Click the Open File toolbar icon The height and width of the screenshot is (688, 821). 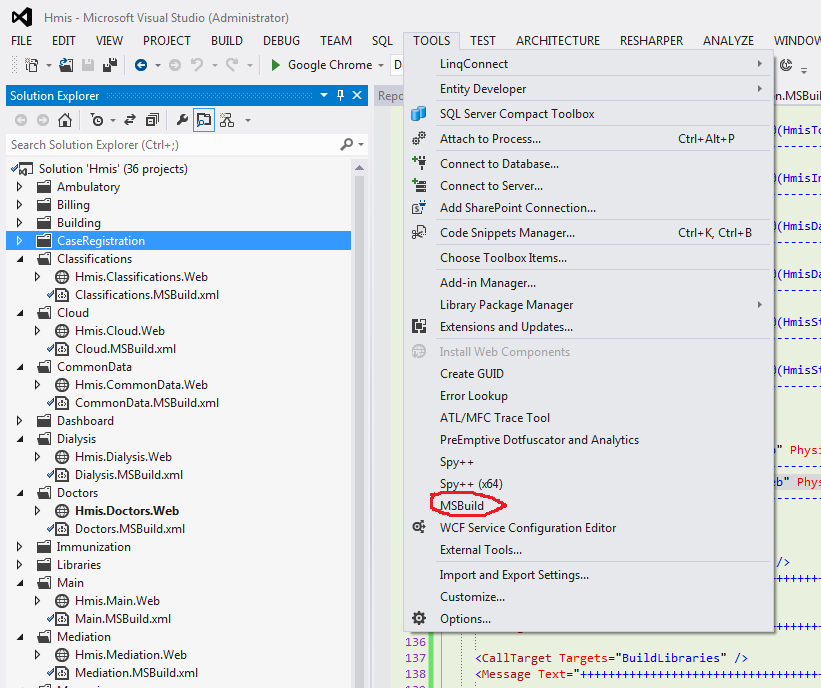[66, 65]
